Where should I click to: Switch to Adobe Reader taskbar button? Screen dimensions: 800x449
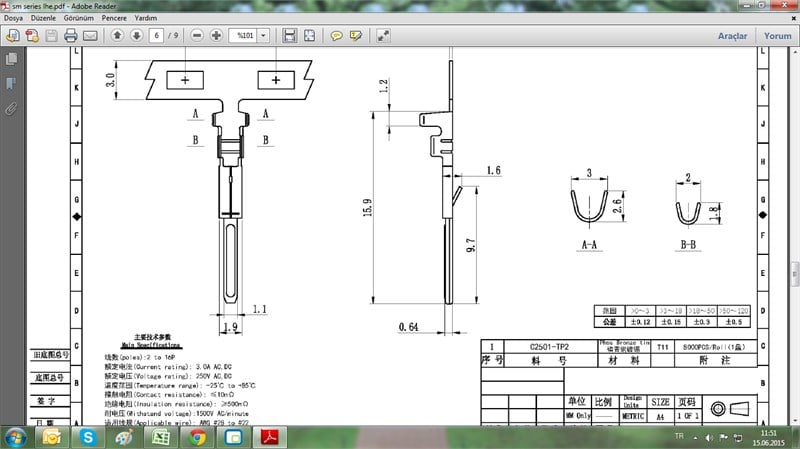[270, 438]
